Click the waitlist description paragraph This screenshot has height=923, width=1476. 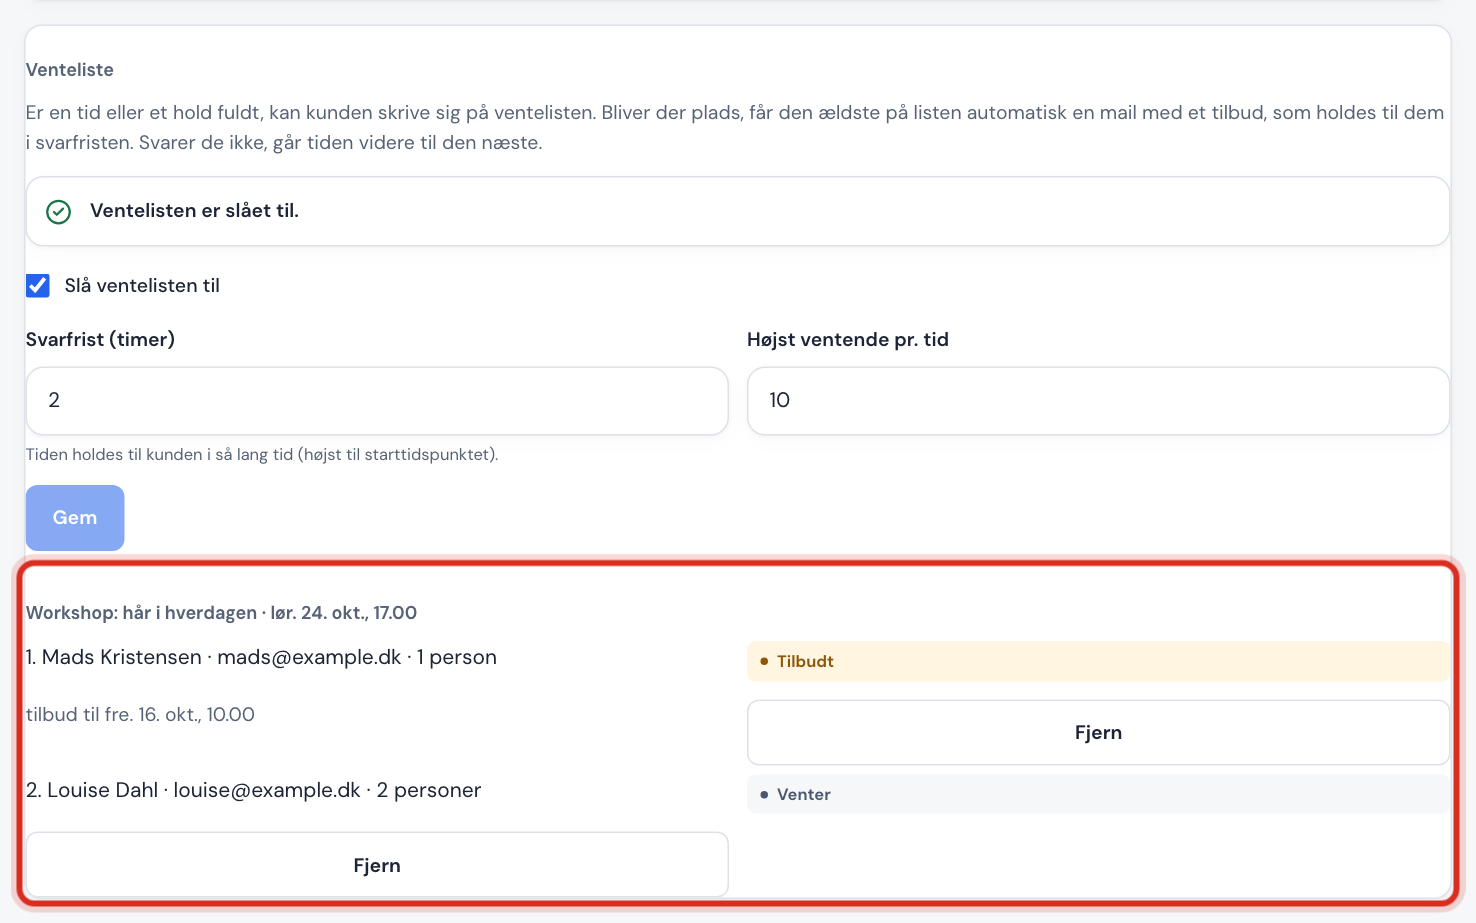tap(735, 128)
